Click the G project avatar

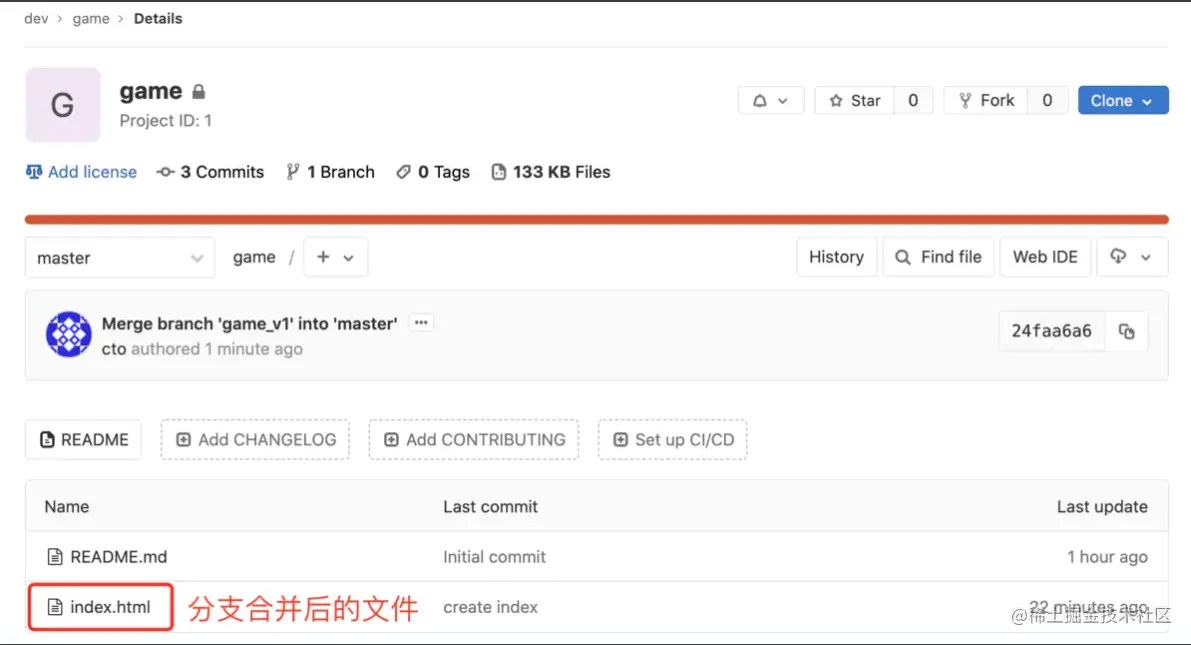click(63, 105)
